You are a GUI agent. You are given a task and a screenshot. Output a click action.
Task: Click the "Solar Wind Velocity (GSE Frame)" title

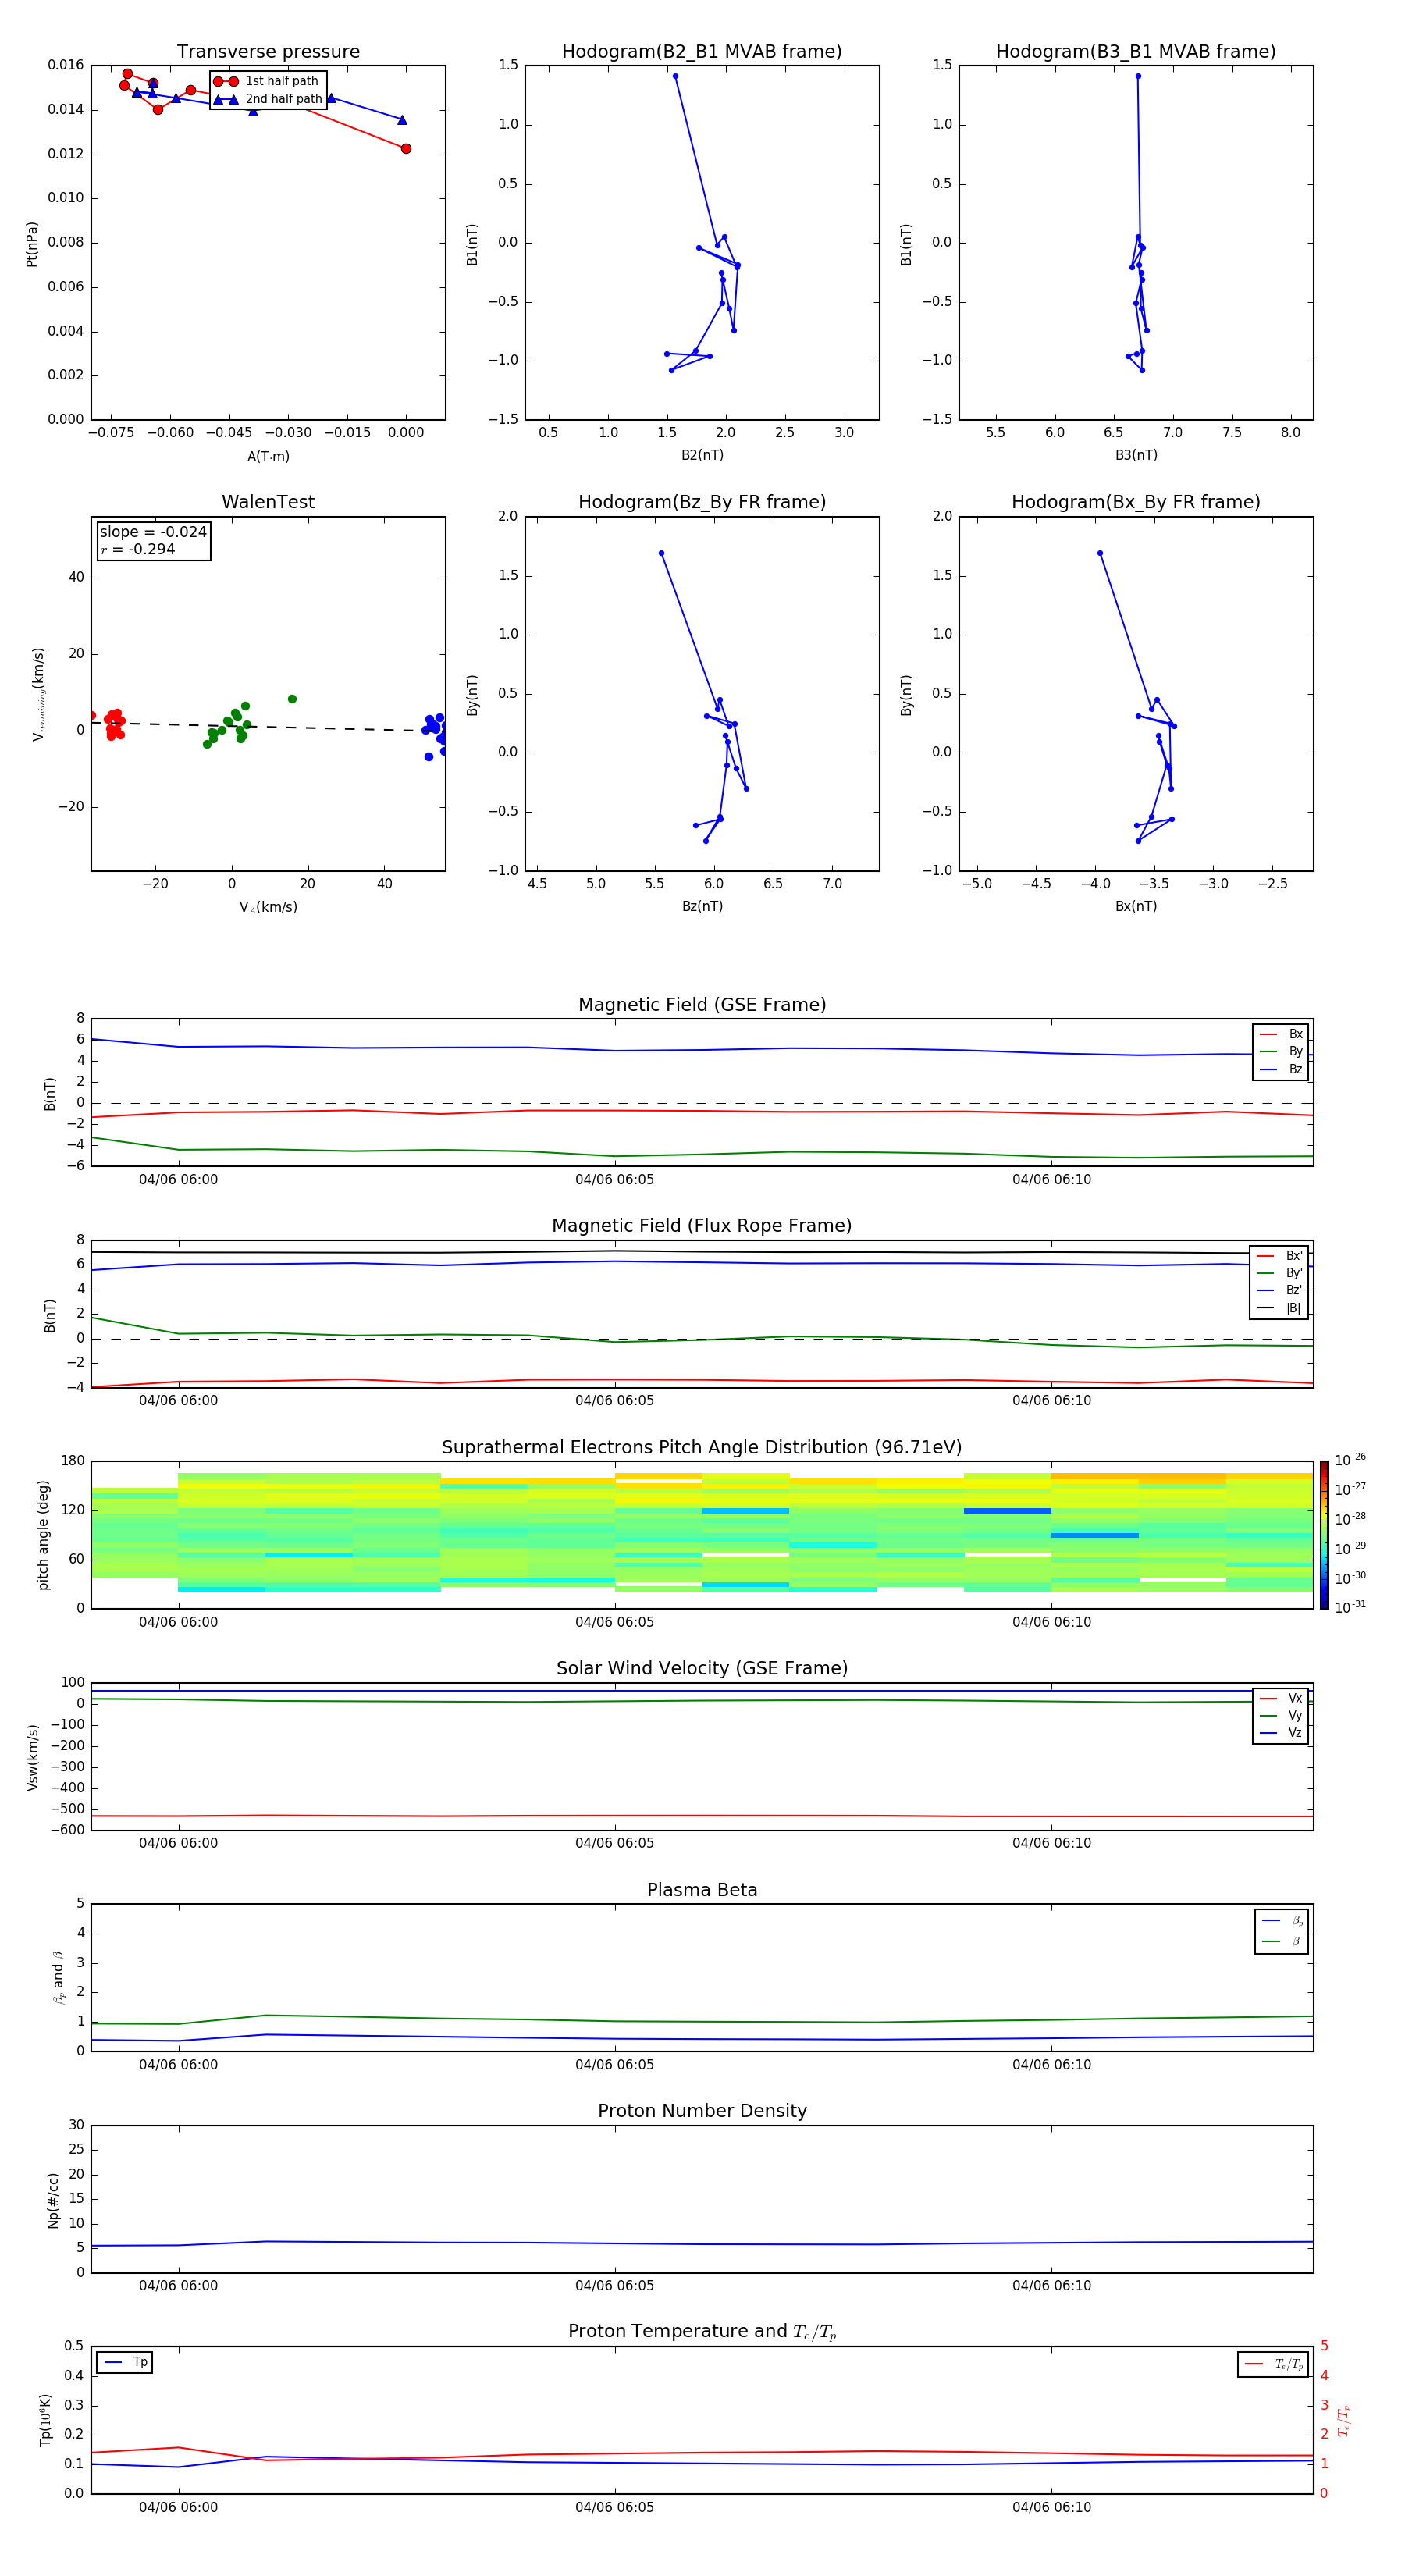point(702,1668)
